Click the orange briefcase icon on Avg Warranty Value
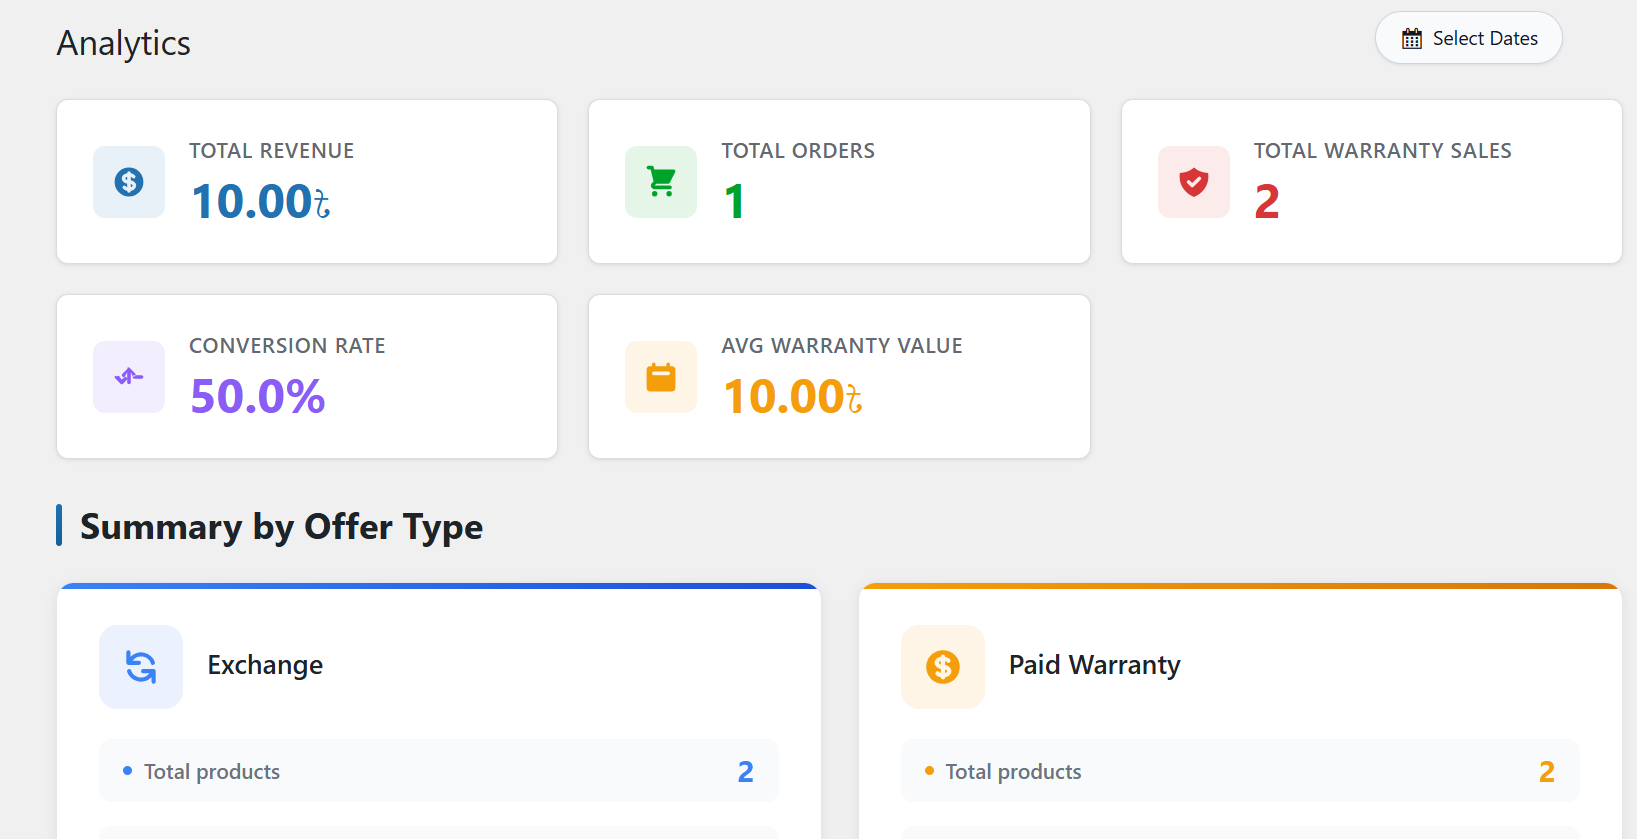The width and height of the screenshot is (1637, 839). pos(660,377)
